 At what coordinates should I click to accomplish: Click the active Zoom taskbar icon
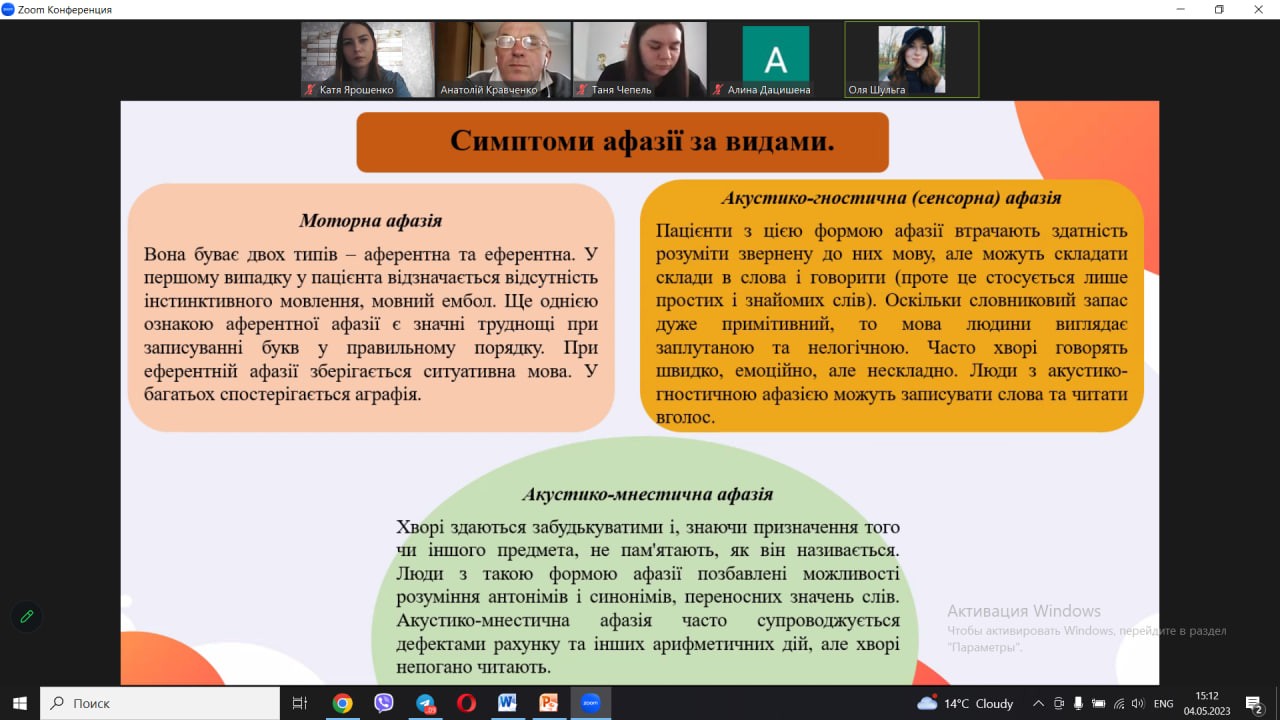(590, 703)
